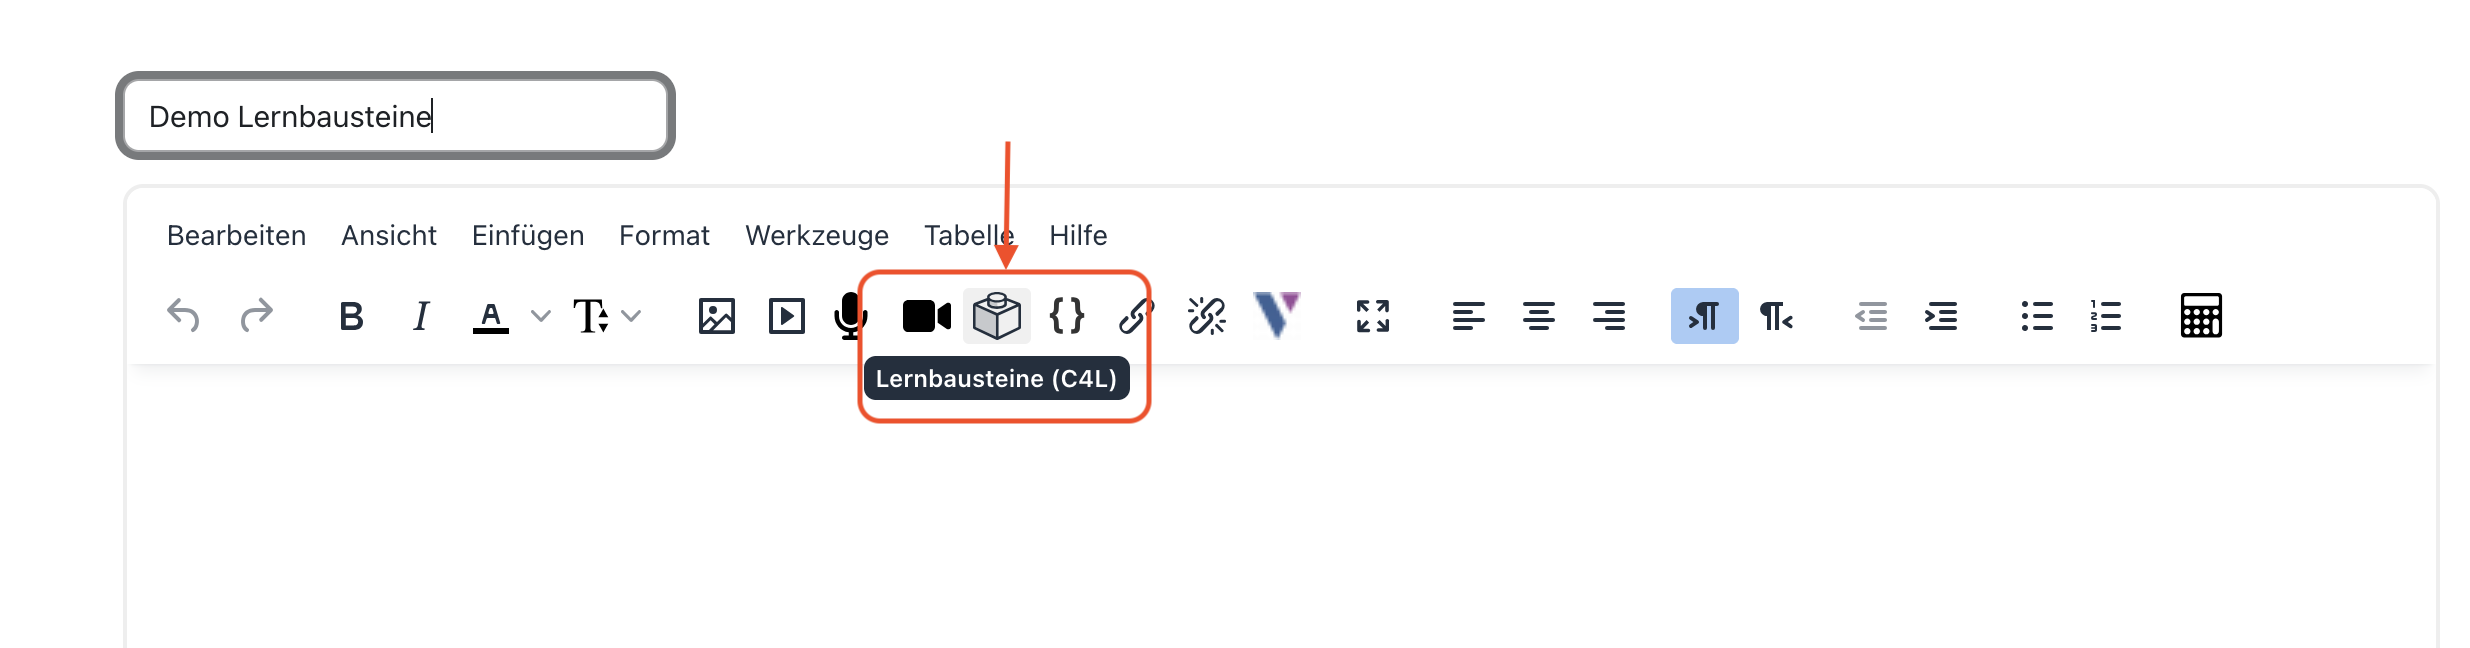Toggle italic formatting

[421, 316]
